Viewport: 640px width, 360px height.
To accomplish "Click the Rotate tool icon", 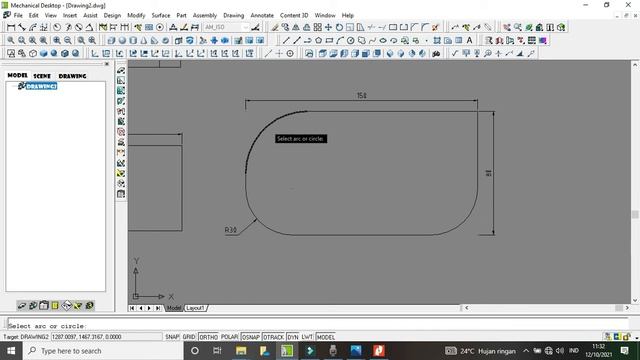I will coord(339,27).
